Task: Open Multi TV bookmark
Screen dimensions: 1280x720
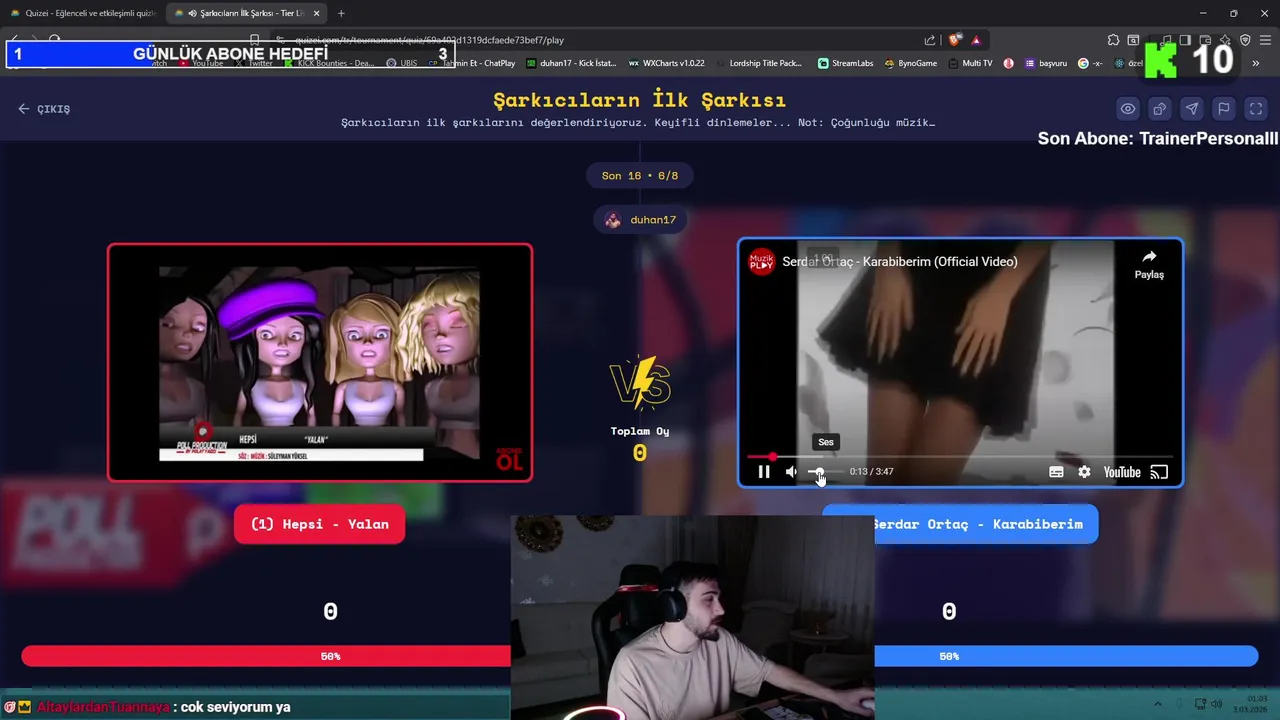Action: pyautogui.click(x=969, y=63)
